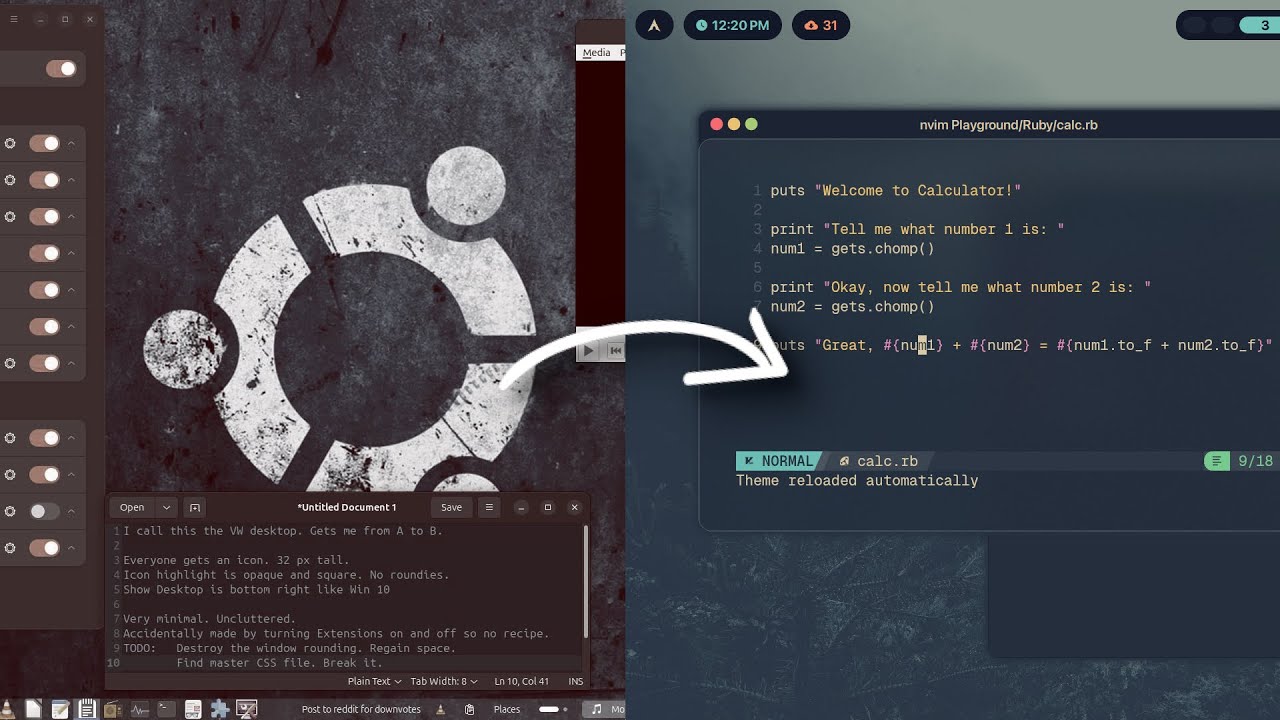Open the hamburger menu in the text editor
The image size is (1280, 720).
click(489, 507)
